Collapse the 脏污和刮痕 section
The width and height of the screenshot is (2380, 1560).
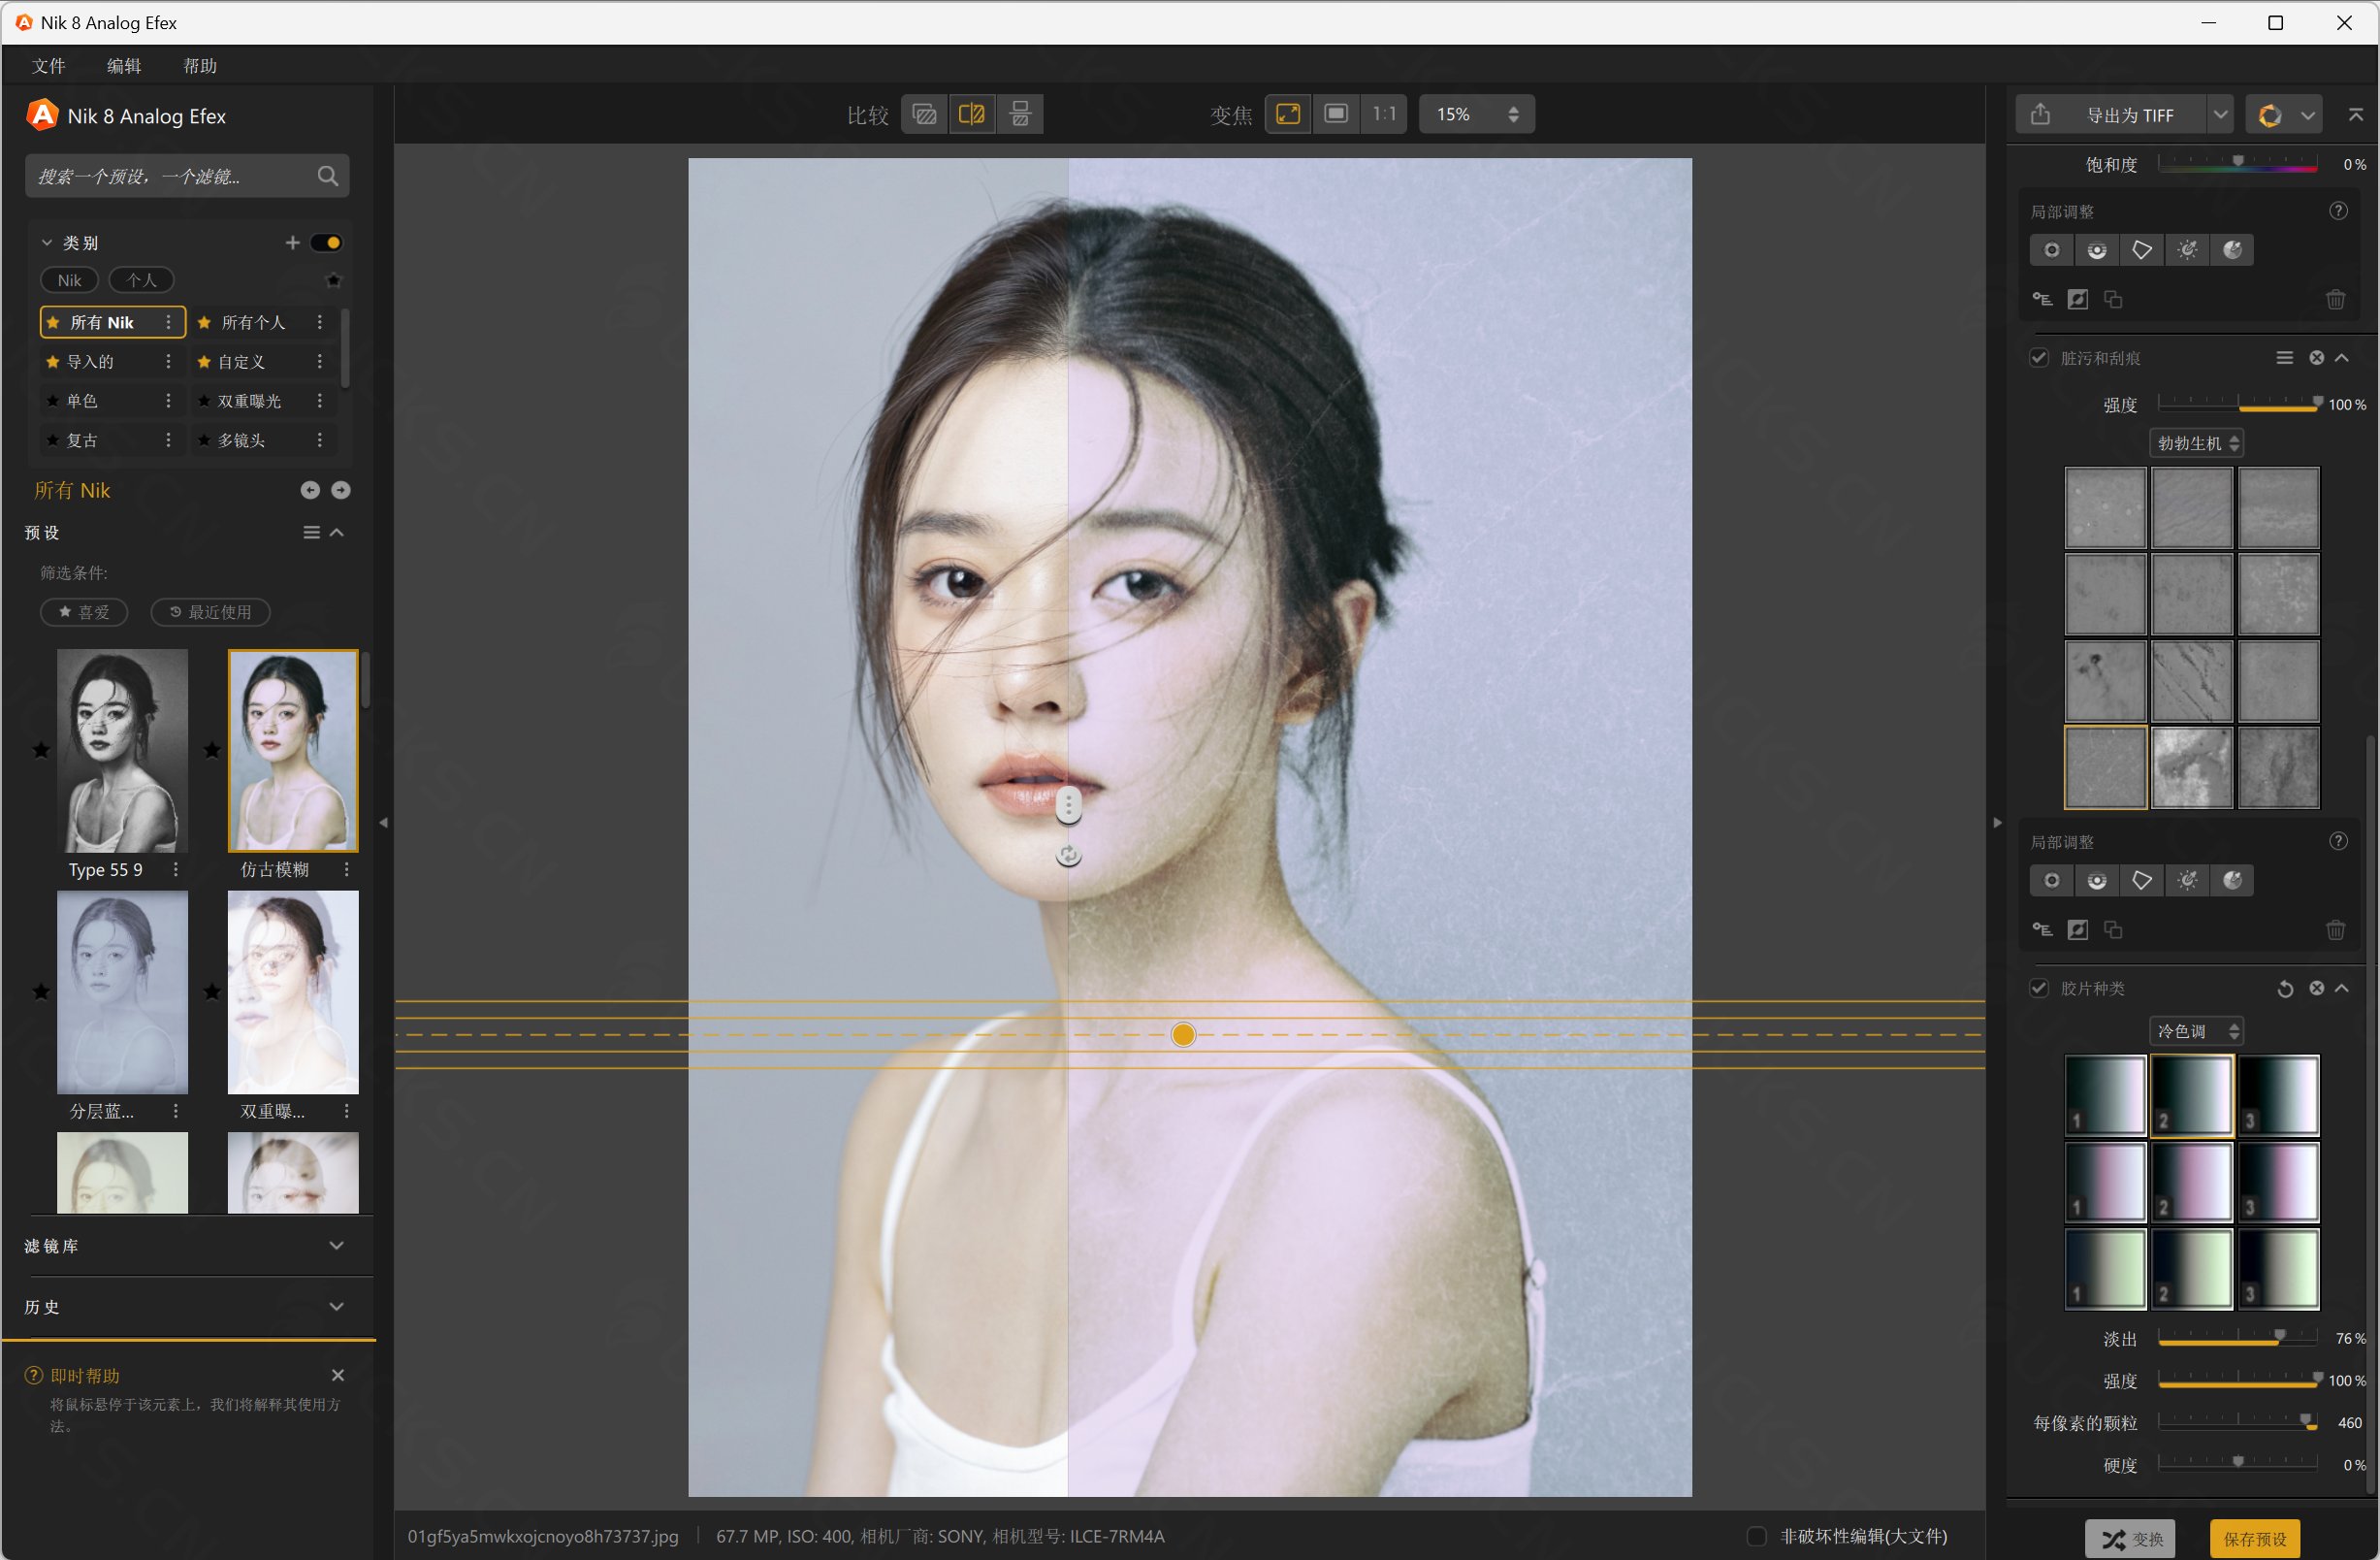tap(2342, 358)
